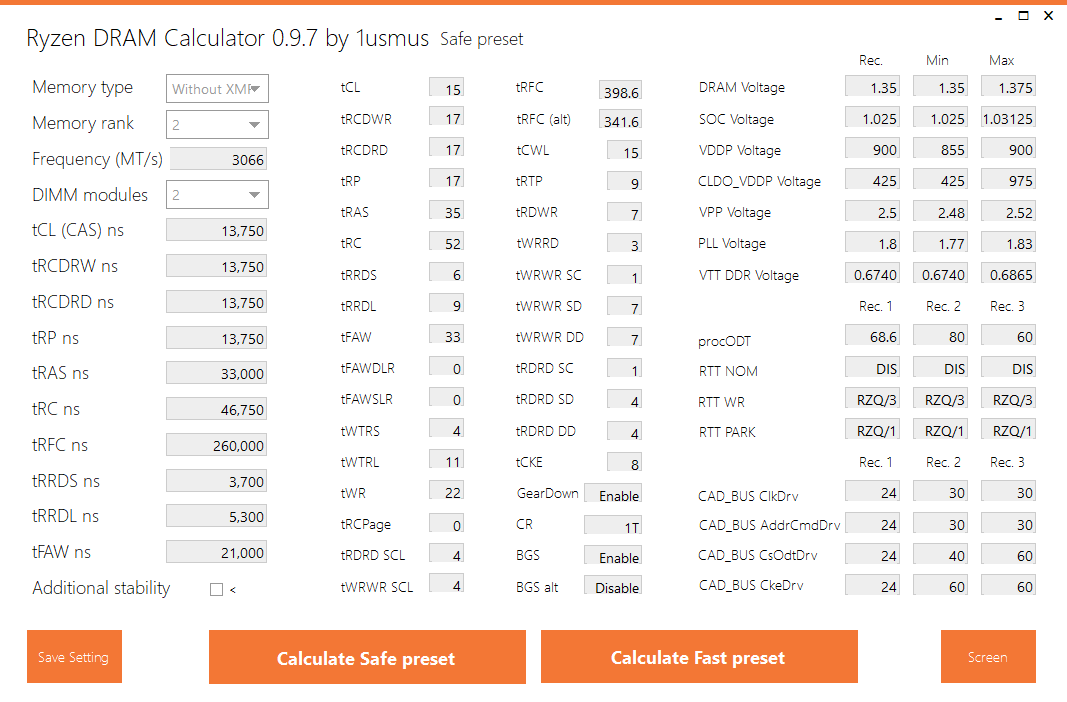This screenshot has width=1067, height=702.
Task: Select the tRP ns input field
Action: [x=216, y=338]
